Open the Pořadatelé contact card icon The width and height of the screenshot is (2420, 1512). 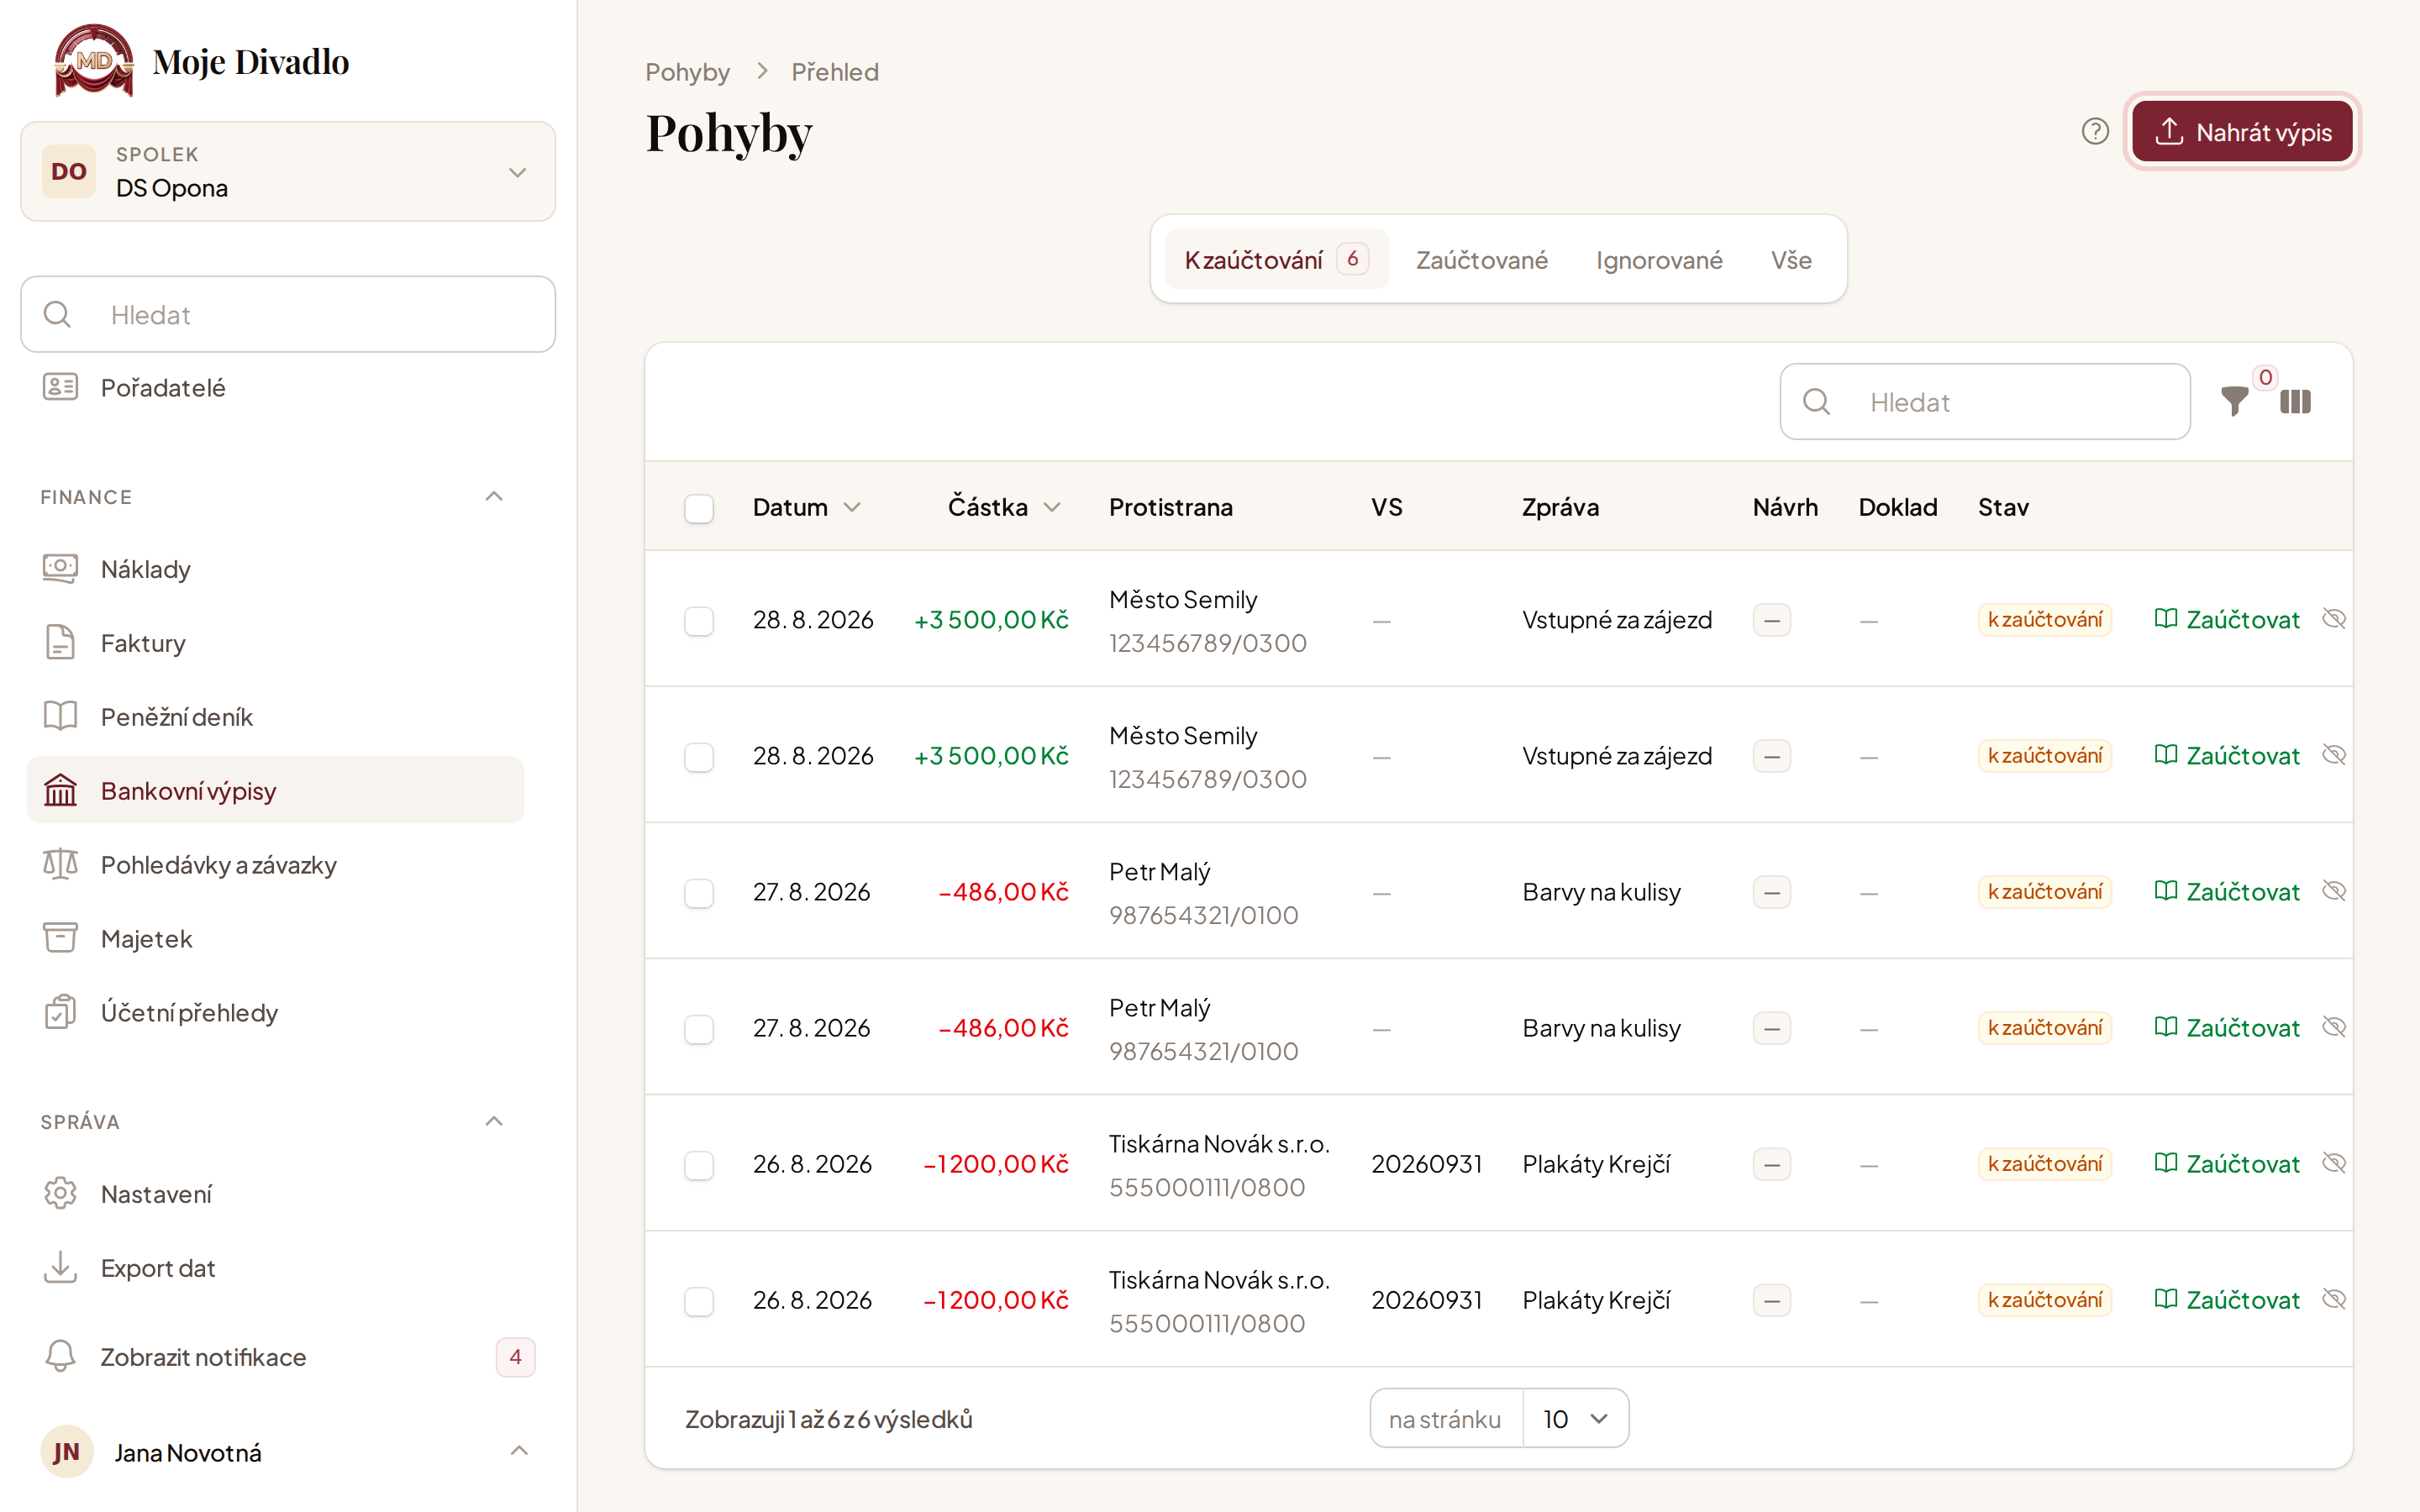(60, 387)
